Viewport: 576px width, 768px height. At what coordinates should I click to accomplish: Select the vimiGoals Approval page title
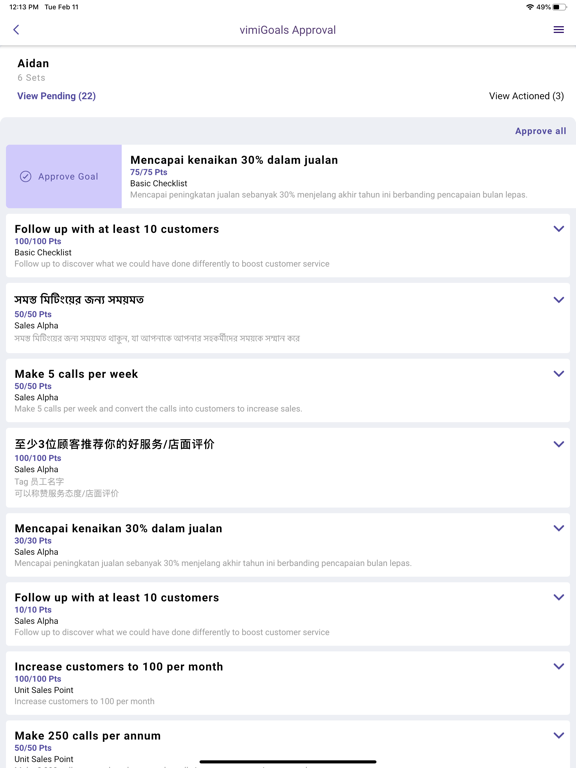point(288,30)
